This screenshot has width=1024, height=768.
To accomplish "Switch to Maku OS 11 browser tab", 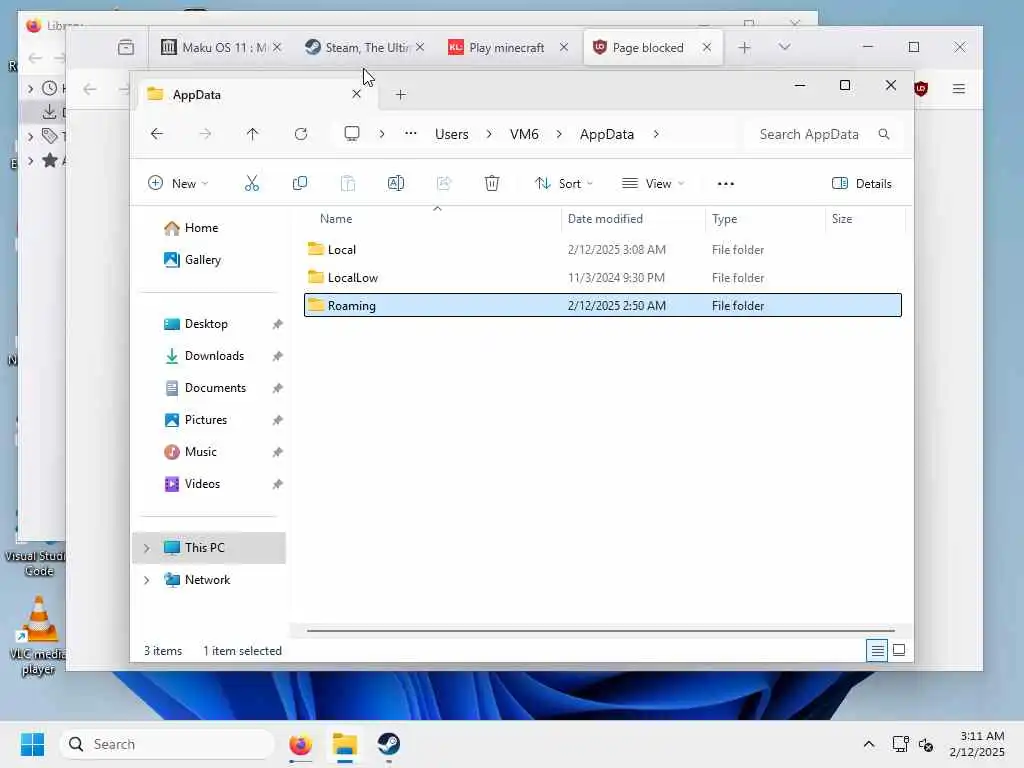I will (220, 48).
